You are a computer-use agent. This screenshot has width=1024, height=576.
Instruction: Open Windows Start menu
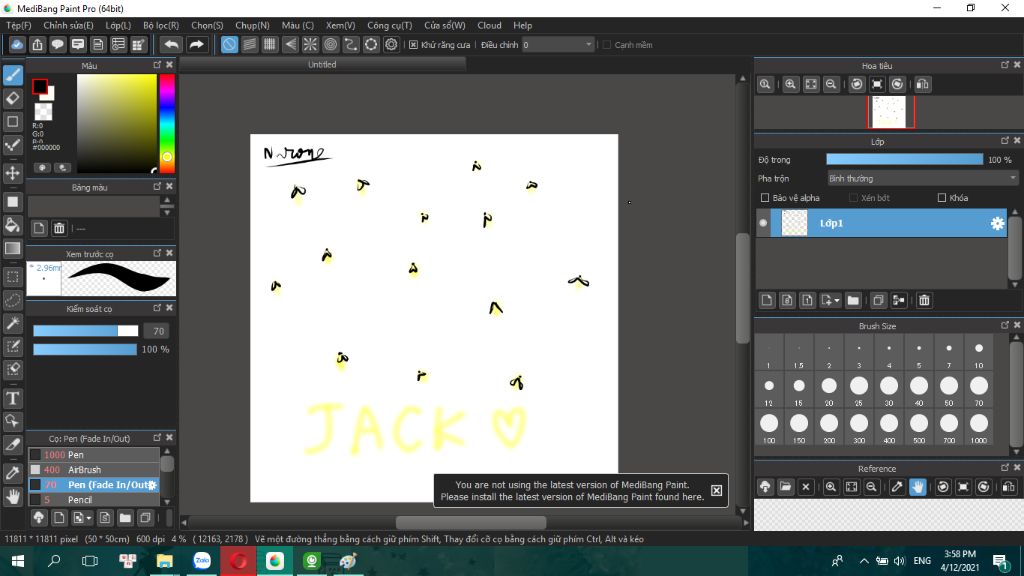(18, 561)
